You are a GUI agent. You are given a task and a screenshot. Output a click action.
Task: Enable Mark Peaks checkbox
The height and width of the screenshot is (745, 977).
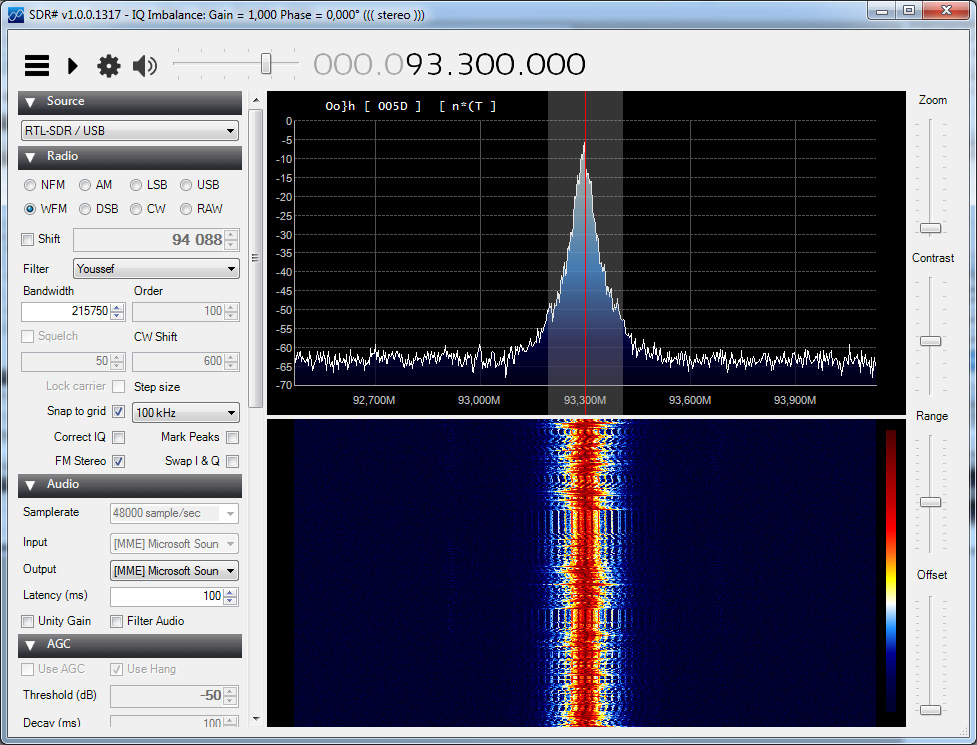pos(232,437)
